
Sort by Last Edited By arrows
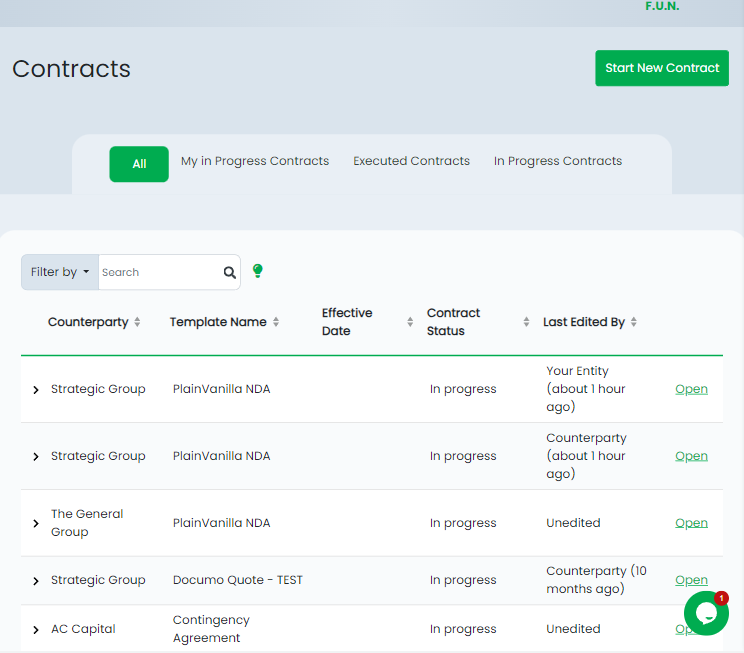[x=634, y=322]
